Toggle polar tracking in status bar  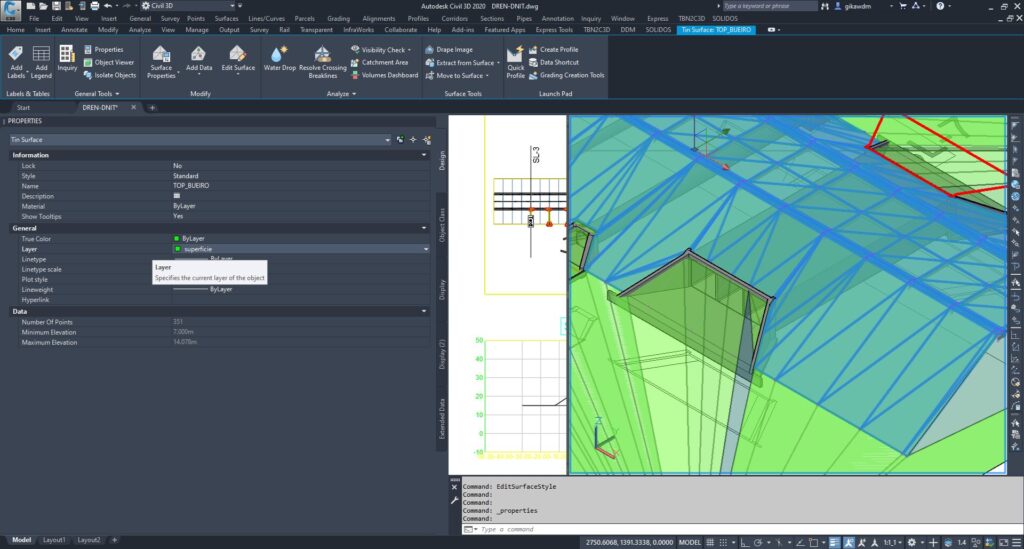[x=758, y=542]
